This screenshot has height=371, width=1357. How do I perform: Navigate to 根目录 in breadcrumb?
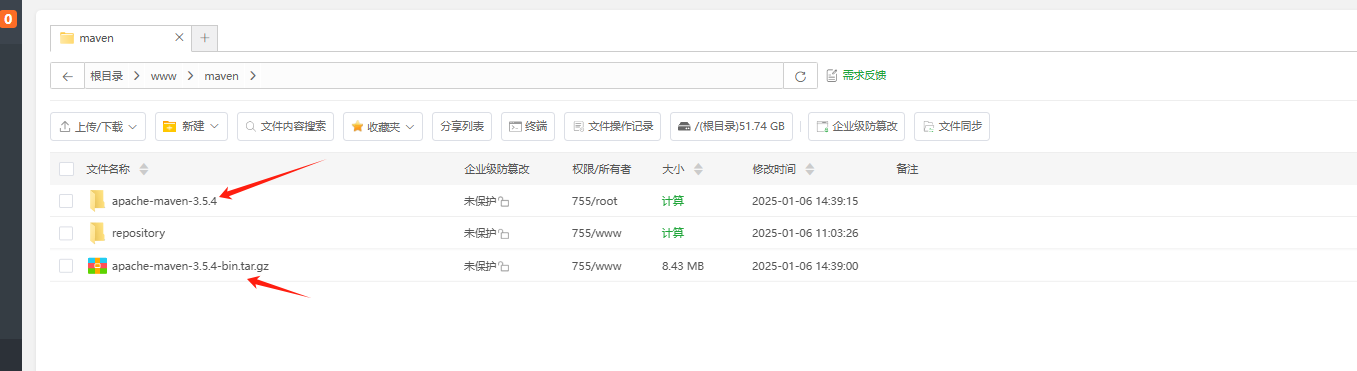pyautogui.click(x=106, y=76)
